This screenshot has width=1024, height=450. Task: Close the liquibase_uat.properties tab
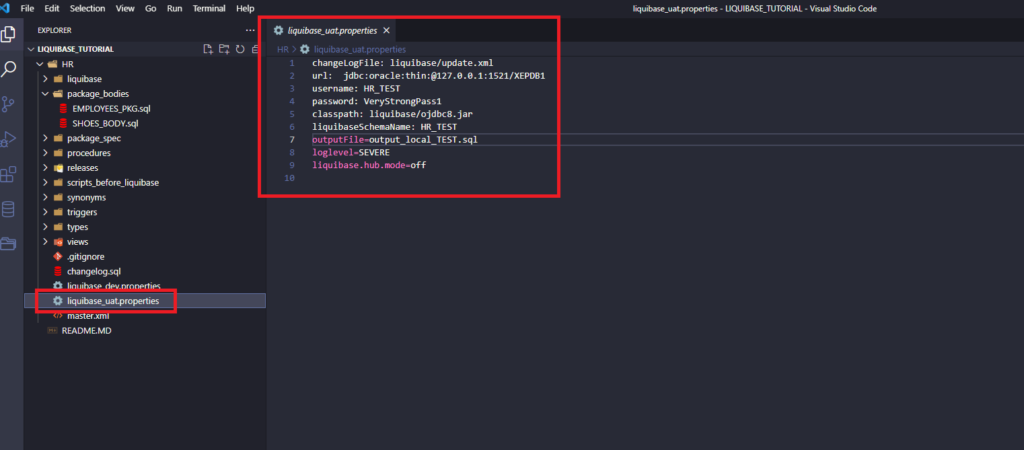(386, 30)
